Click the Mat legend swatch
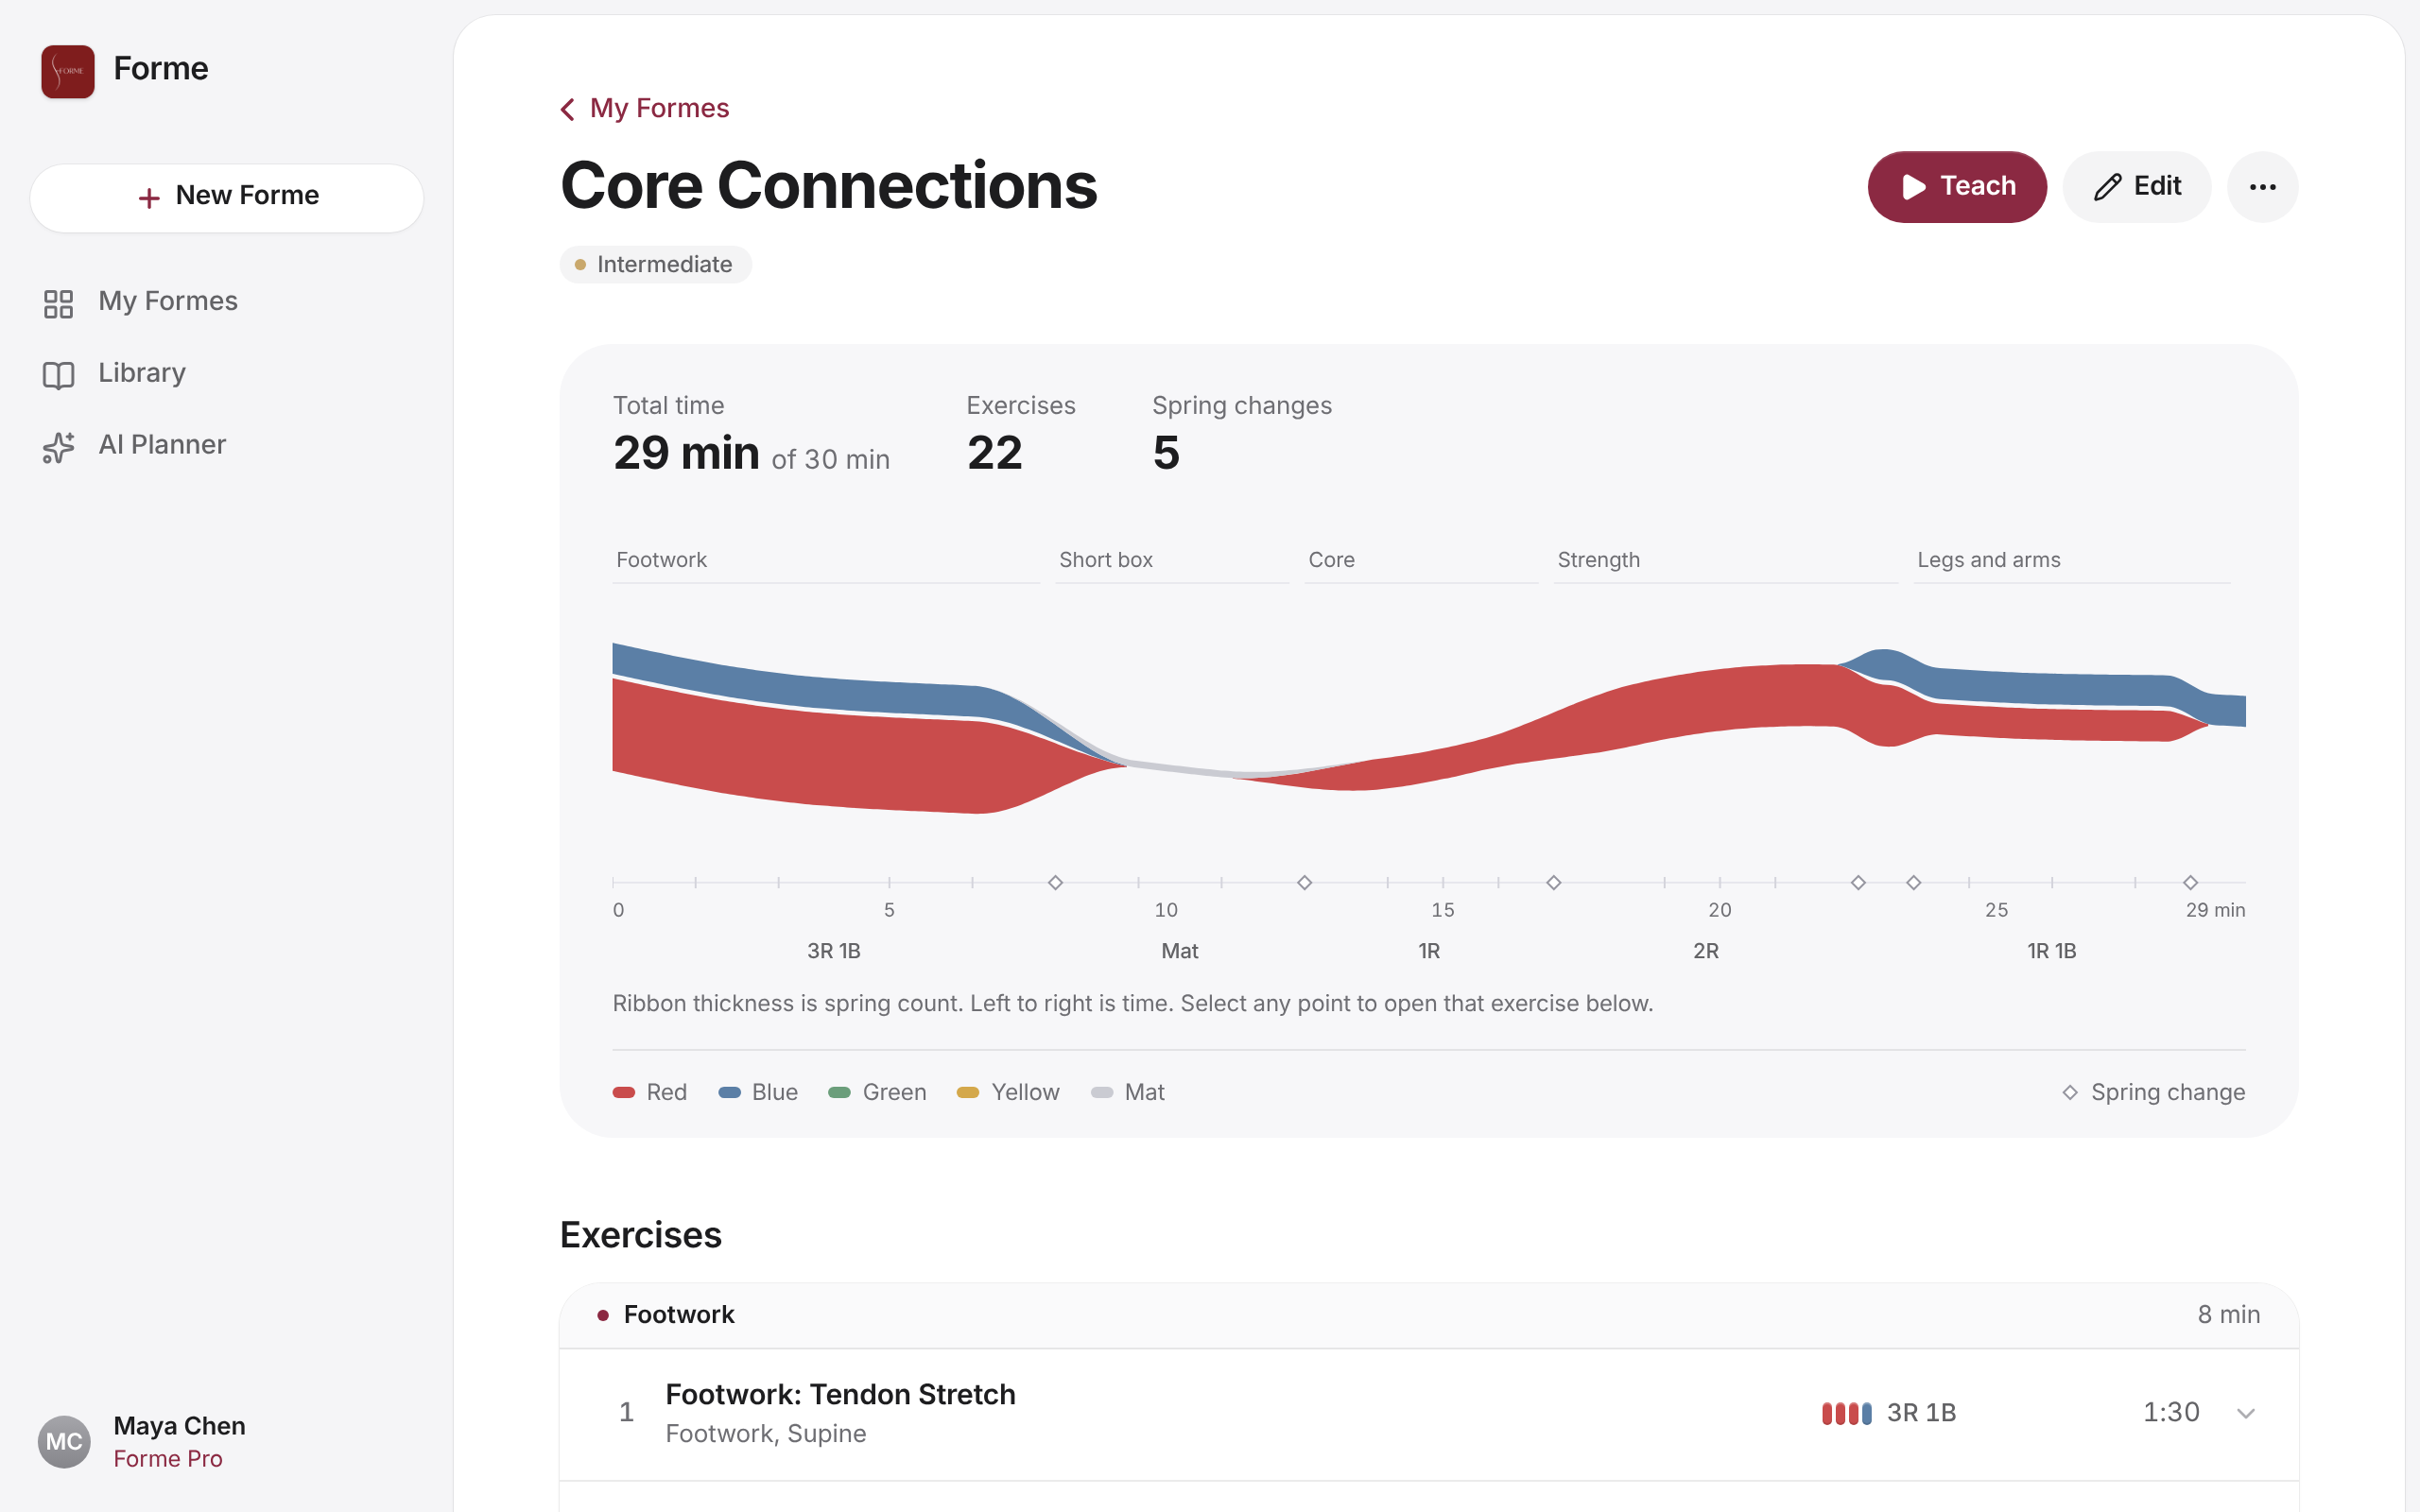 point(1101,1092)
